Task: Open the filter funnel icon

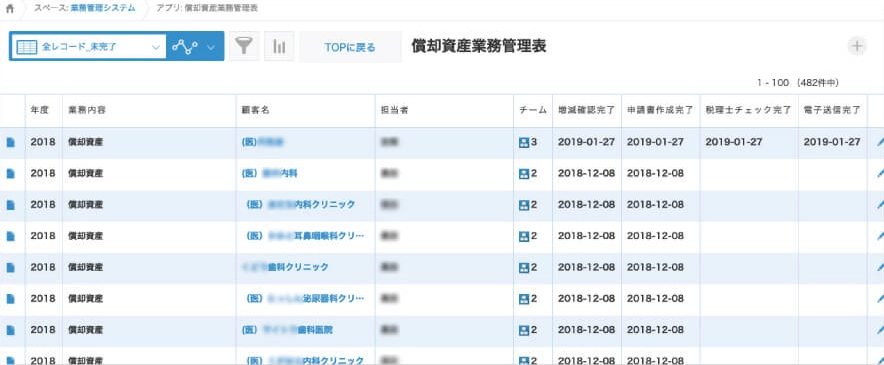Action: 244,46
